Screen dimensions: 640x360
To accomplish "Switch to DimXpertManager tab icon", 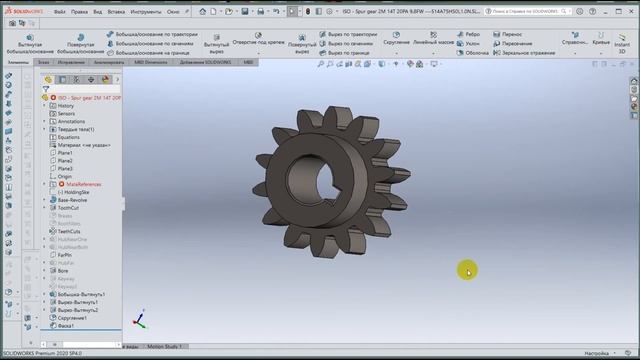I will point(91,79).
